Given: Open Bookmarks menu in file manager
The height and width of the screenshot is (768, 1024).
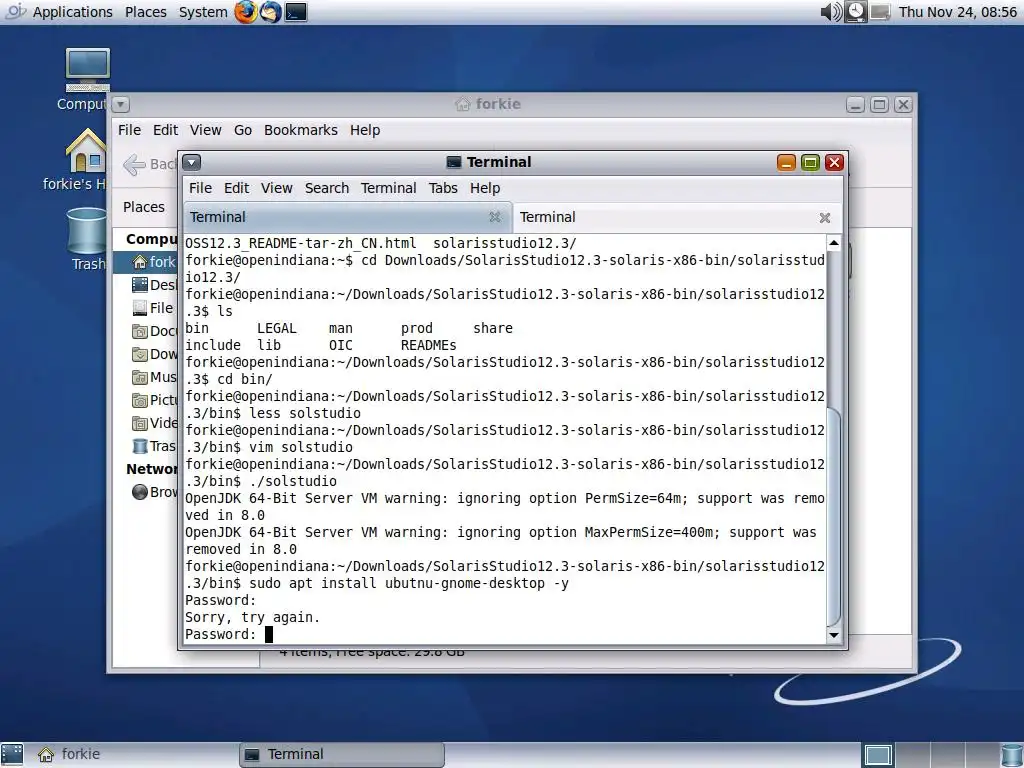Looking at the screenshot, I should tap(300, 130).
